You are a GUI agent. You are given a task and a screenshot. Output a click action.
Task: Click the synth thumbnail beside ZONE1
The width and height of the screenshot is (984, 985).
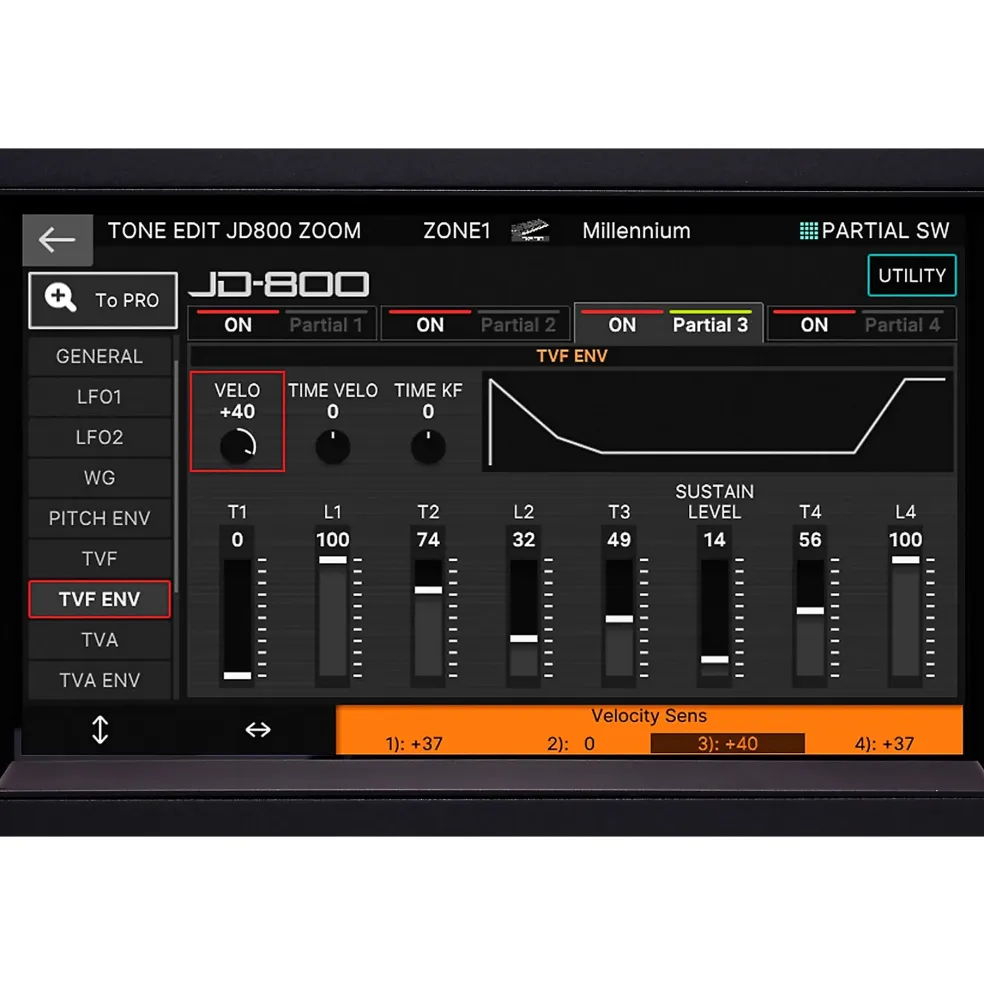coord(530,230)
